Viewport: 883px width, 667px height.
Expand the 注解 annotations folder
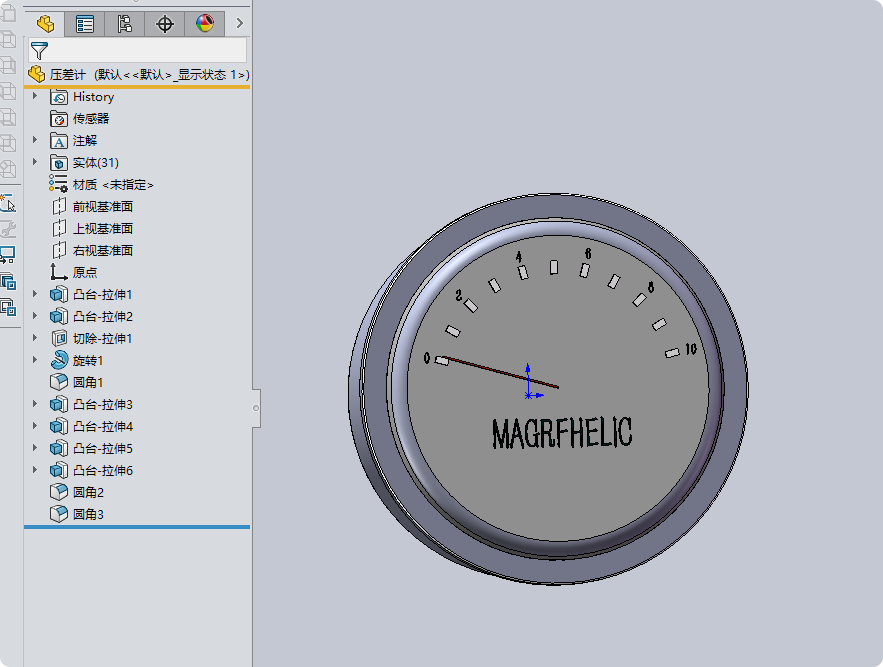[35, 140]
